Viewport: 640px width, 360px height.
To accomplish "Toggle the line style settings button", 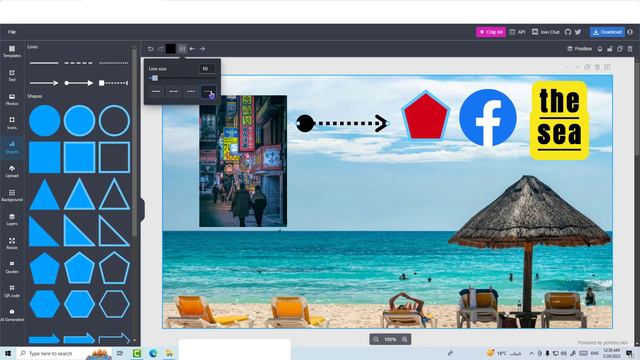I will (182, 49).
